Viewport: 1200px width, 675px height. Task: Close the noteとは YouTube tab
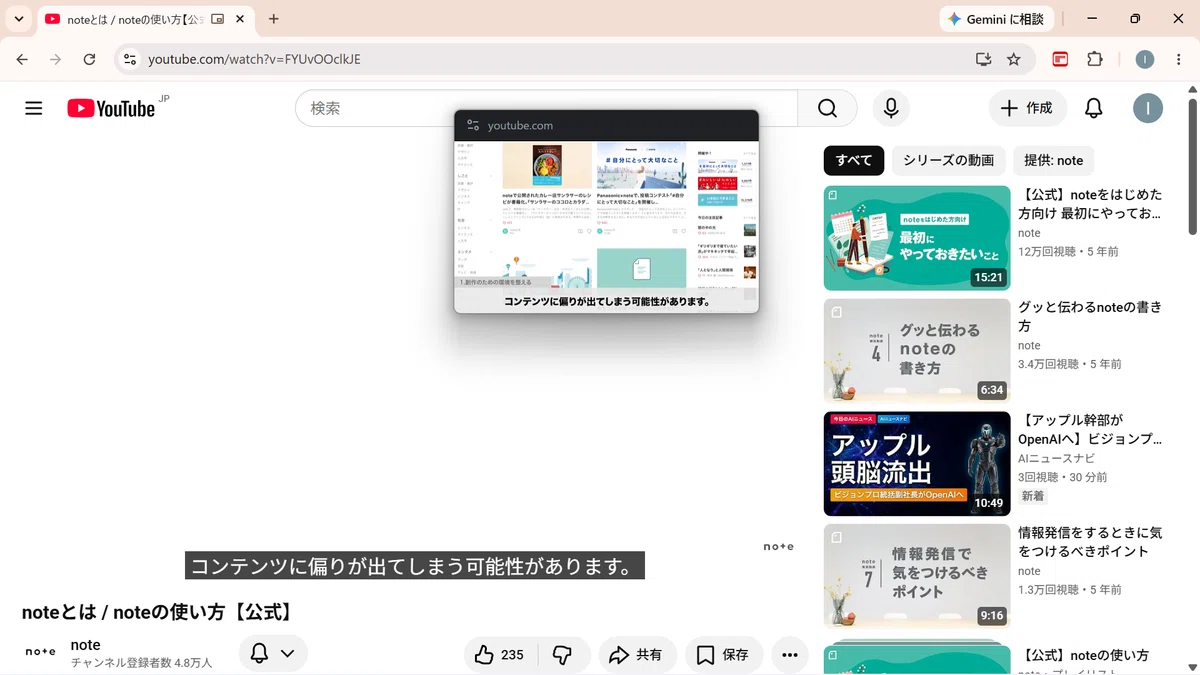(240, 19)
